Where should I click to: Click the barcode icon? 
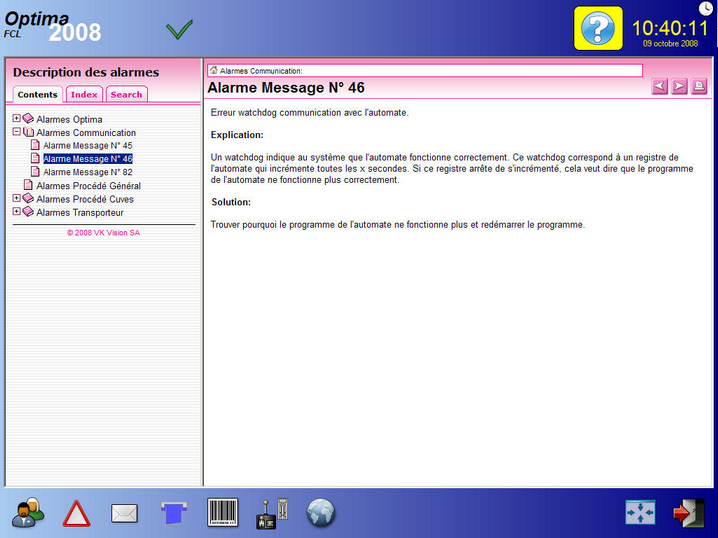(x=222, y=512)
